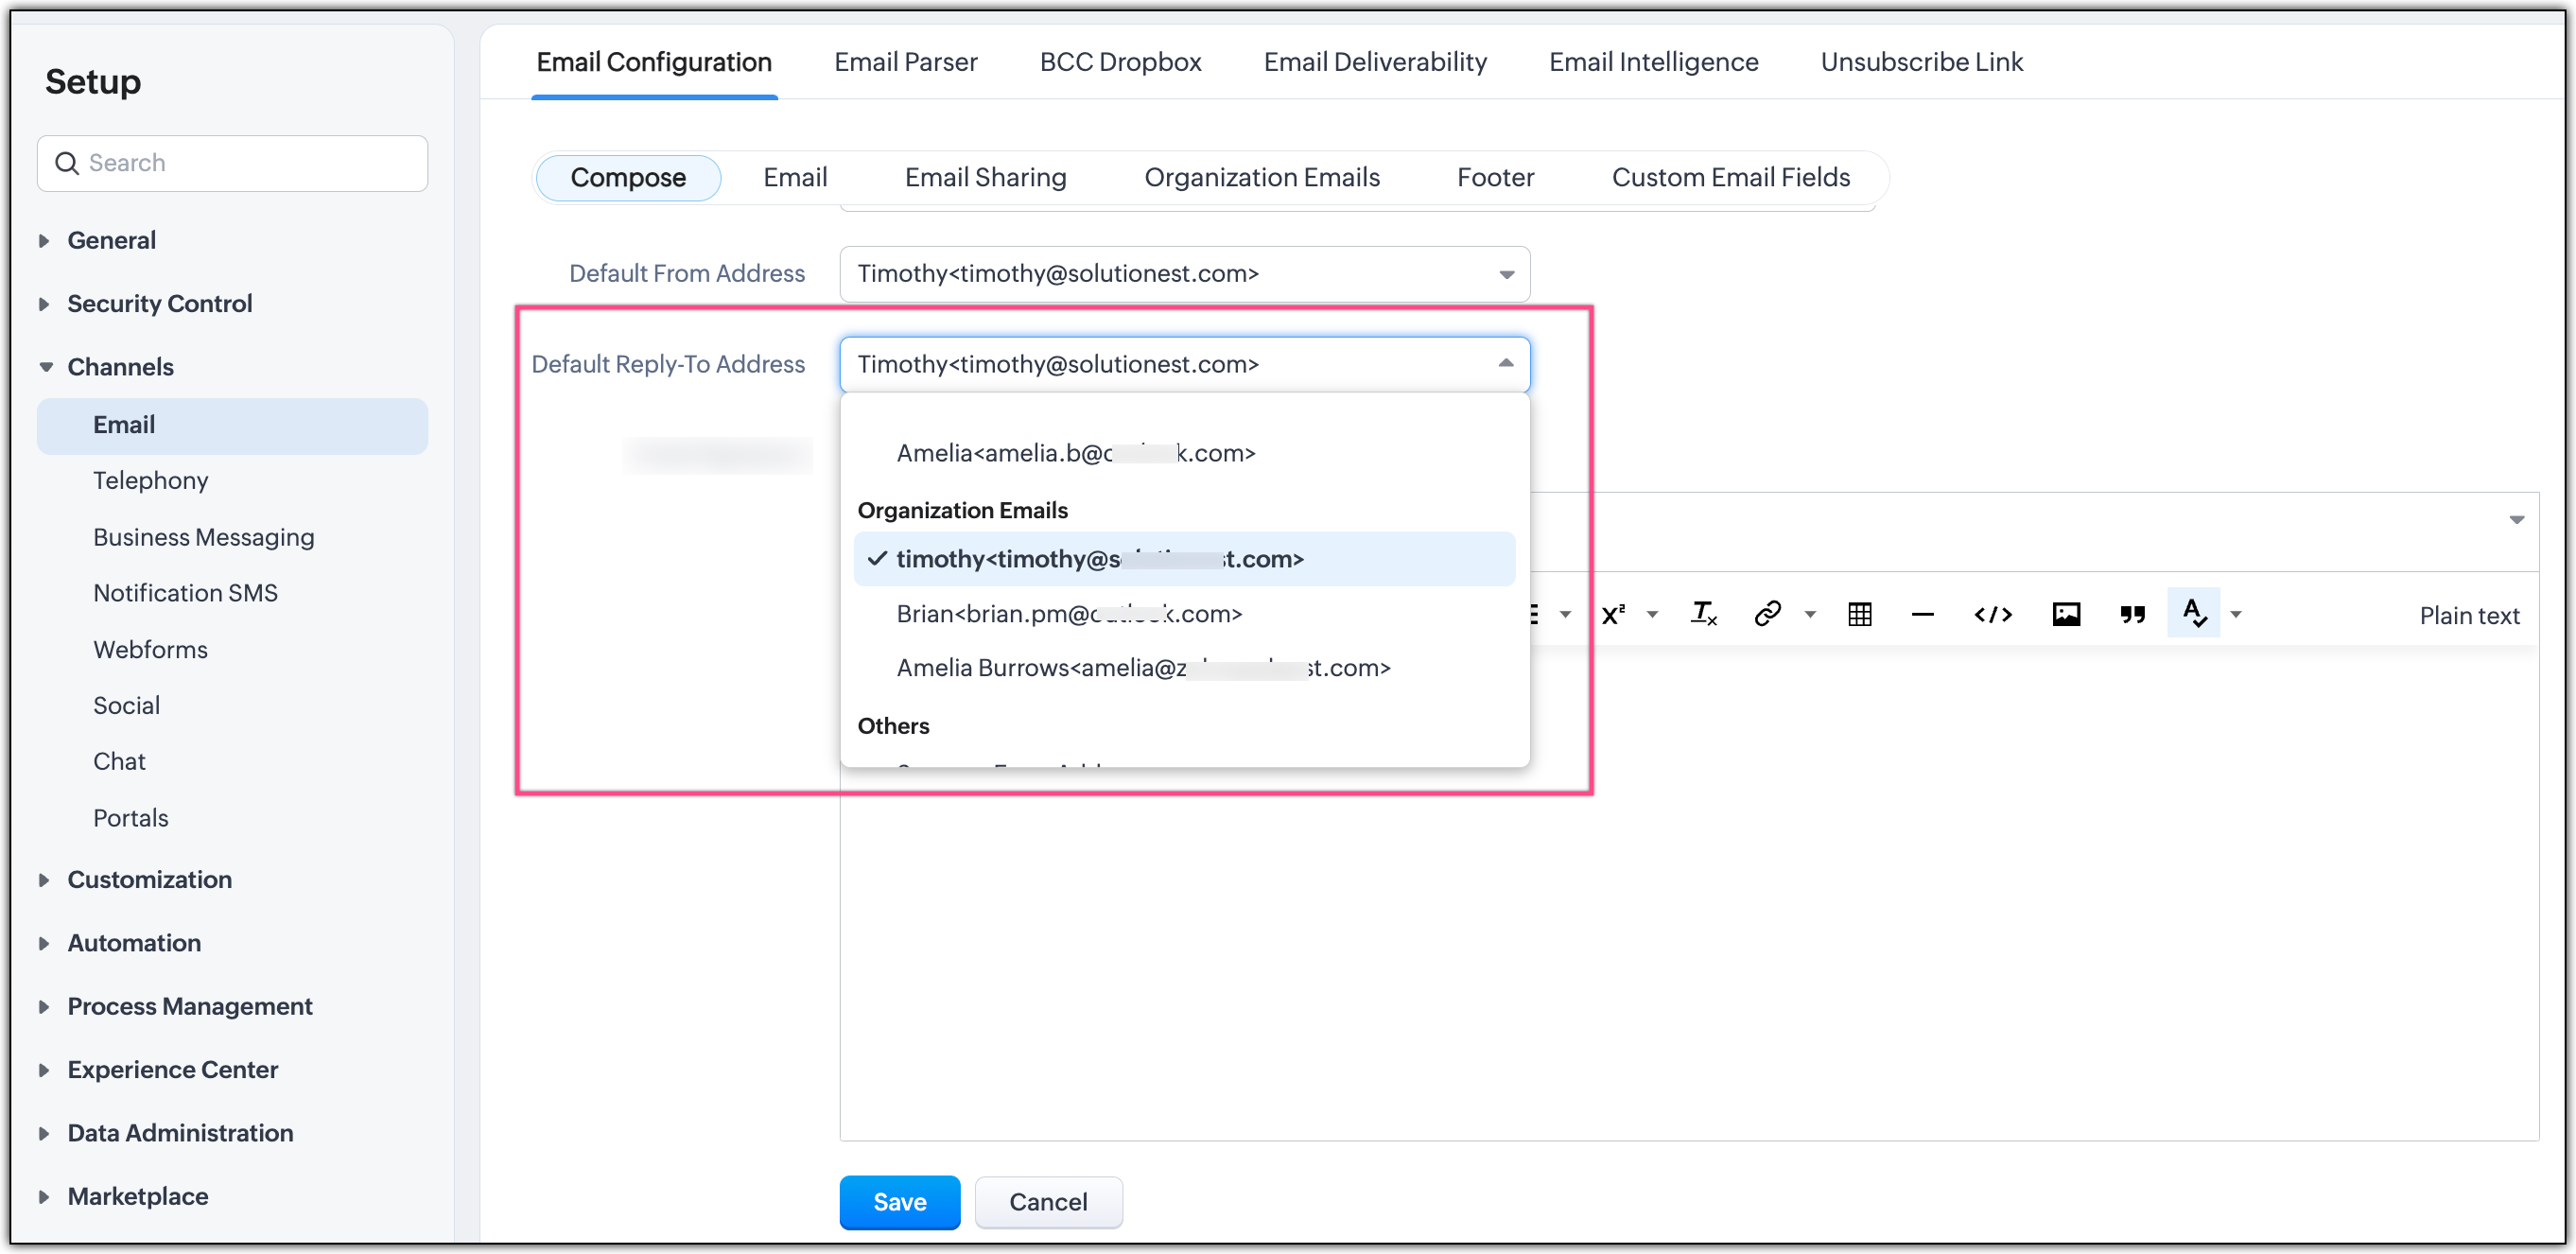Select the checked timothy organization email

pos(1100,559)
